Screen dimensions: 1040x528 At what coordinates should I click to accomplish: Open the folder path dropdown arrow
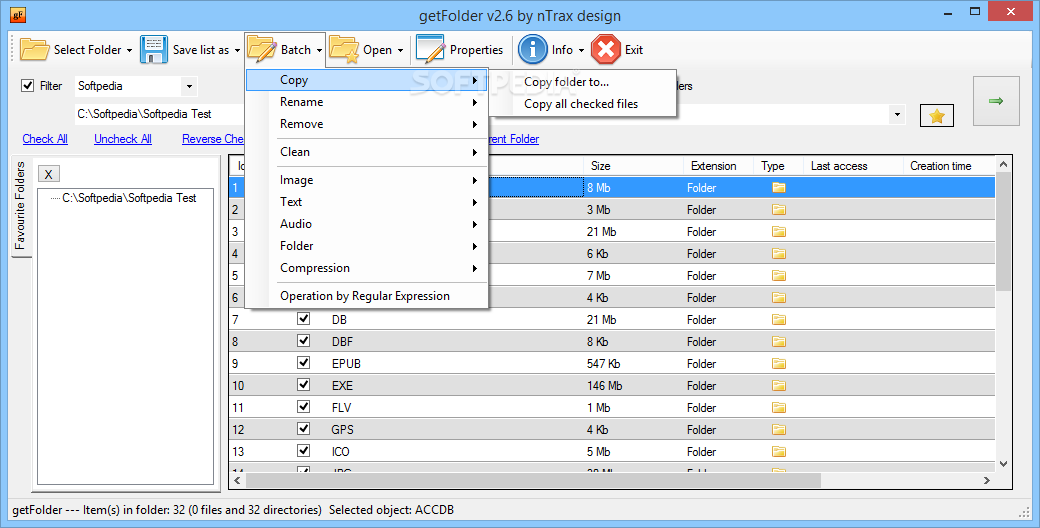click(897, 114)
